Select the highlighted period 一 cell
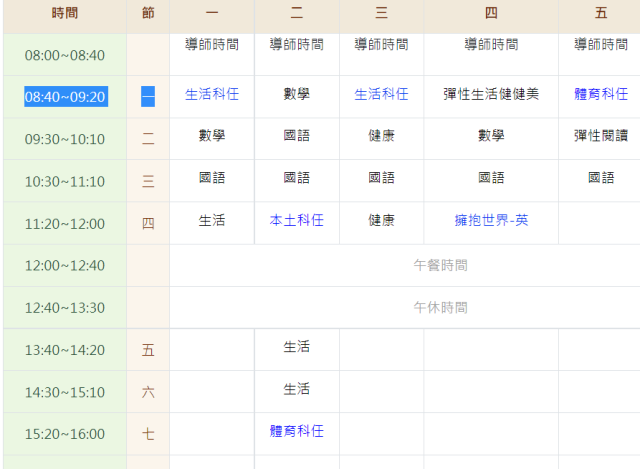This screenshot has width=640, height=469. (x=148, y=97)
